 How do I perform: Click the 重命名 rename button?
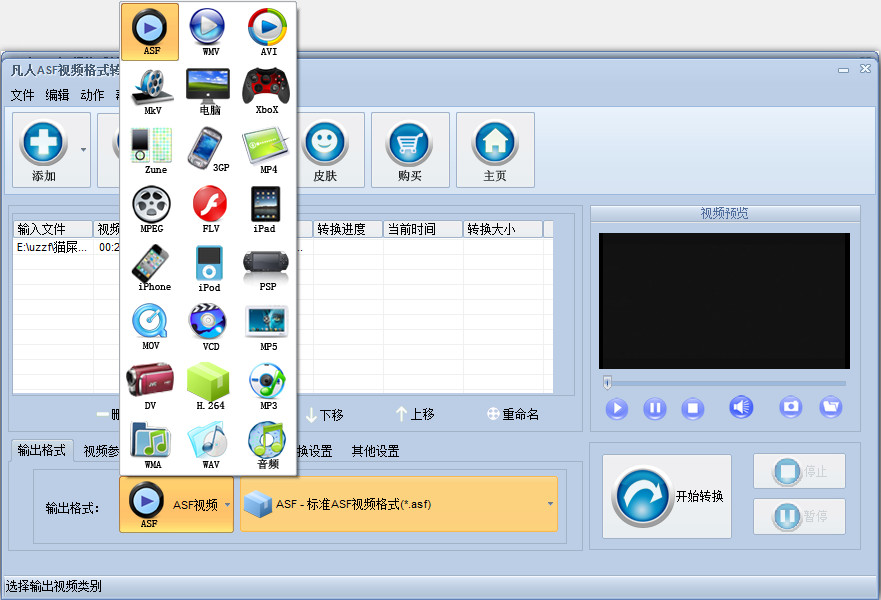[512, 414]
